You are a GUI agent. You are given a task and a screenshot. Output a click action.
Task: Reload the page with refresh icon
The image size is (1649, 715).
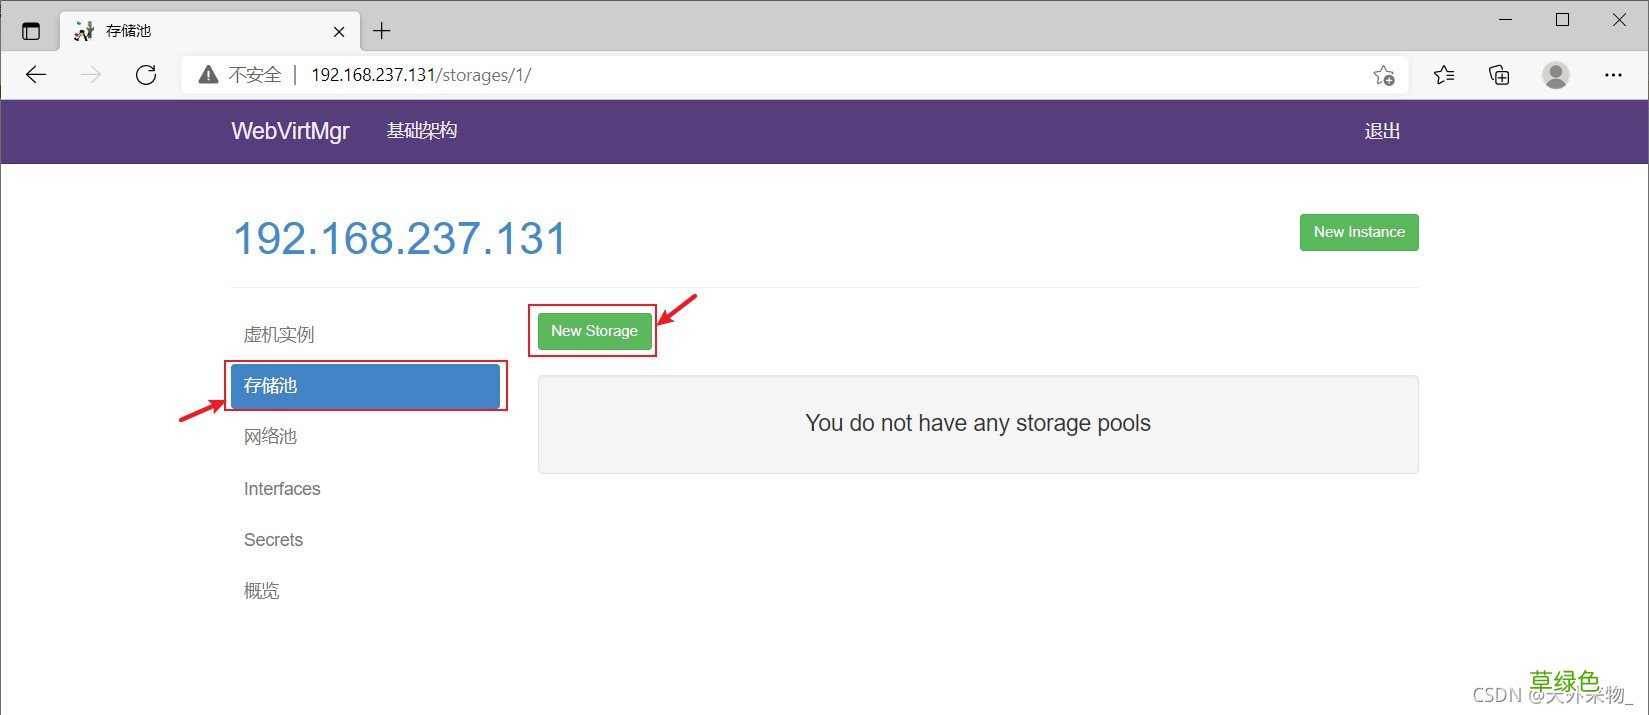[146, 75]
